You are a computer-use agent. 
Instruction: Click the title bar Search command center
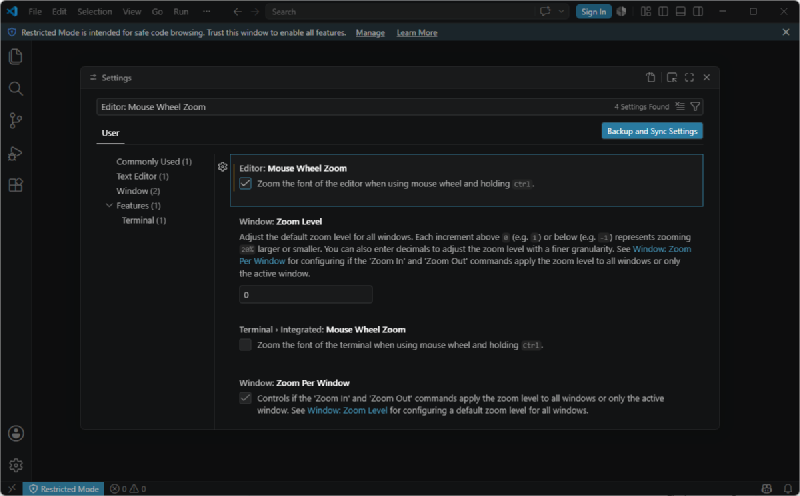[x=399, y=11]
